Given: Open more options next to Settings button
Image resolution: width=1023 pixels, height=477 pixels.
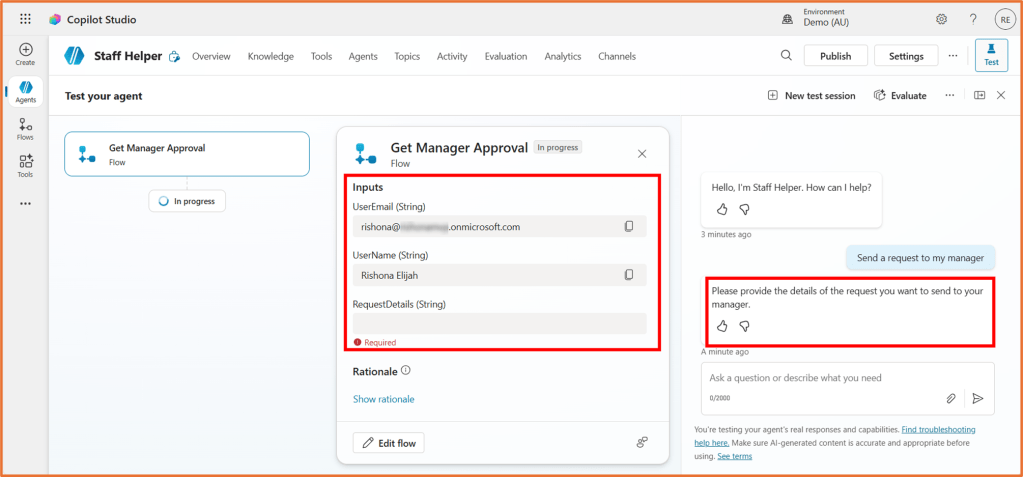Looking at the screenshot, I should (x=953, y=56).
